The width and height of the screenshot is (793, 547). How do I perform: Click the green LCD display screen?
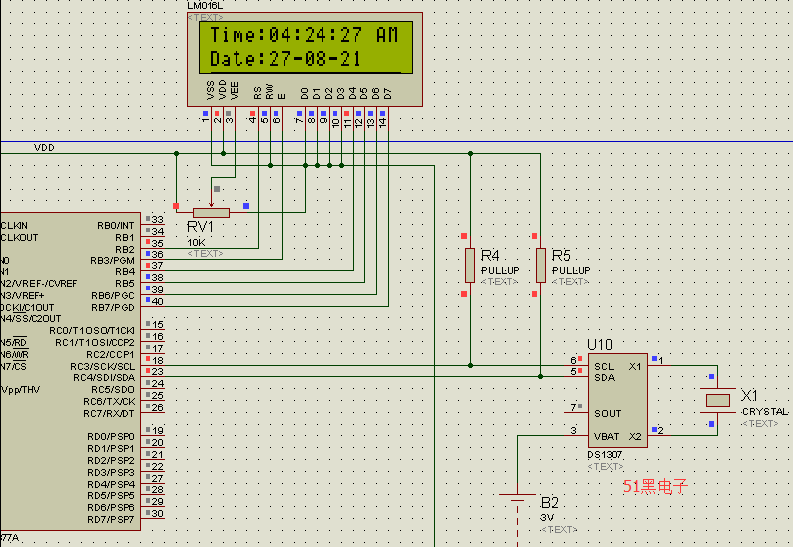[305, 47]
